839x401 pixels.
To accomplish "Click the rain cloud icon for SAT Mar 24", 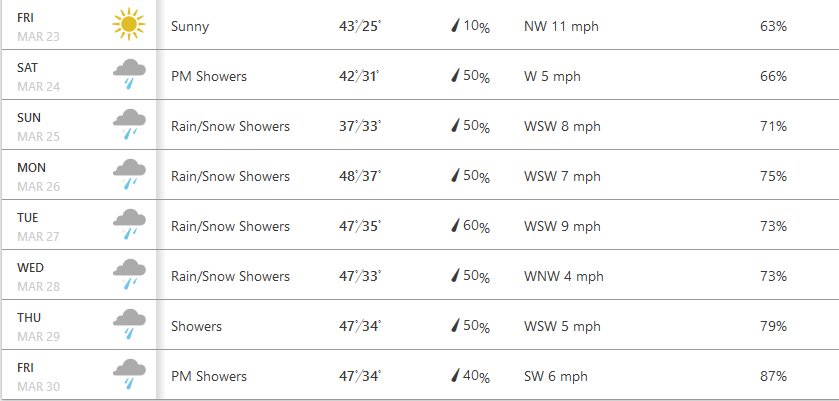I will pos(129,74).
